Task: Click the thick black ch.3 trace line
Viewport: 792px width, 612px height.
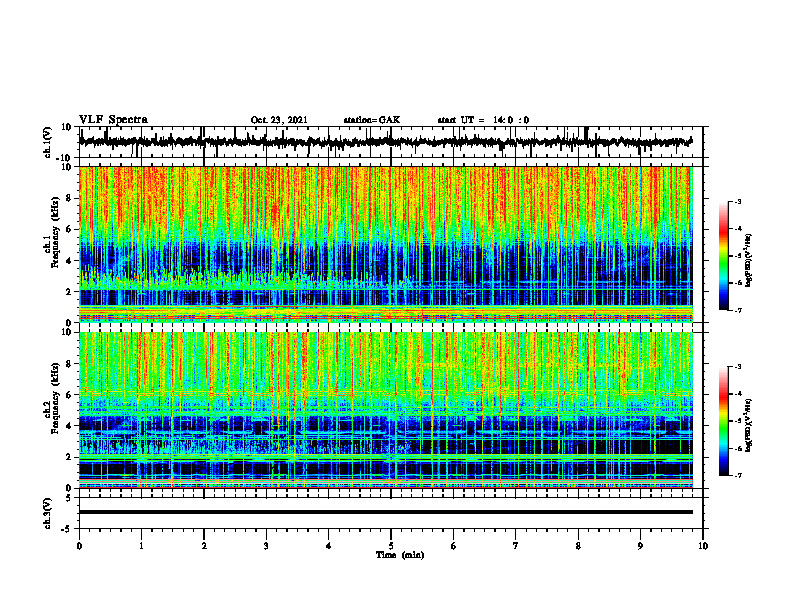Action: 385,512
